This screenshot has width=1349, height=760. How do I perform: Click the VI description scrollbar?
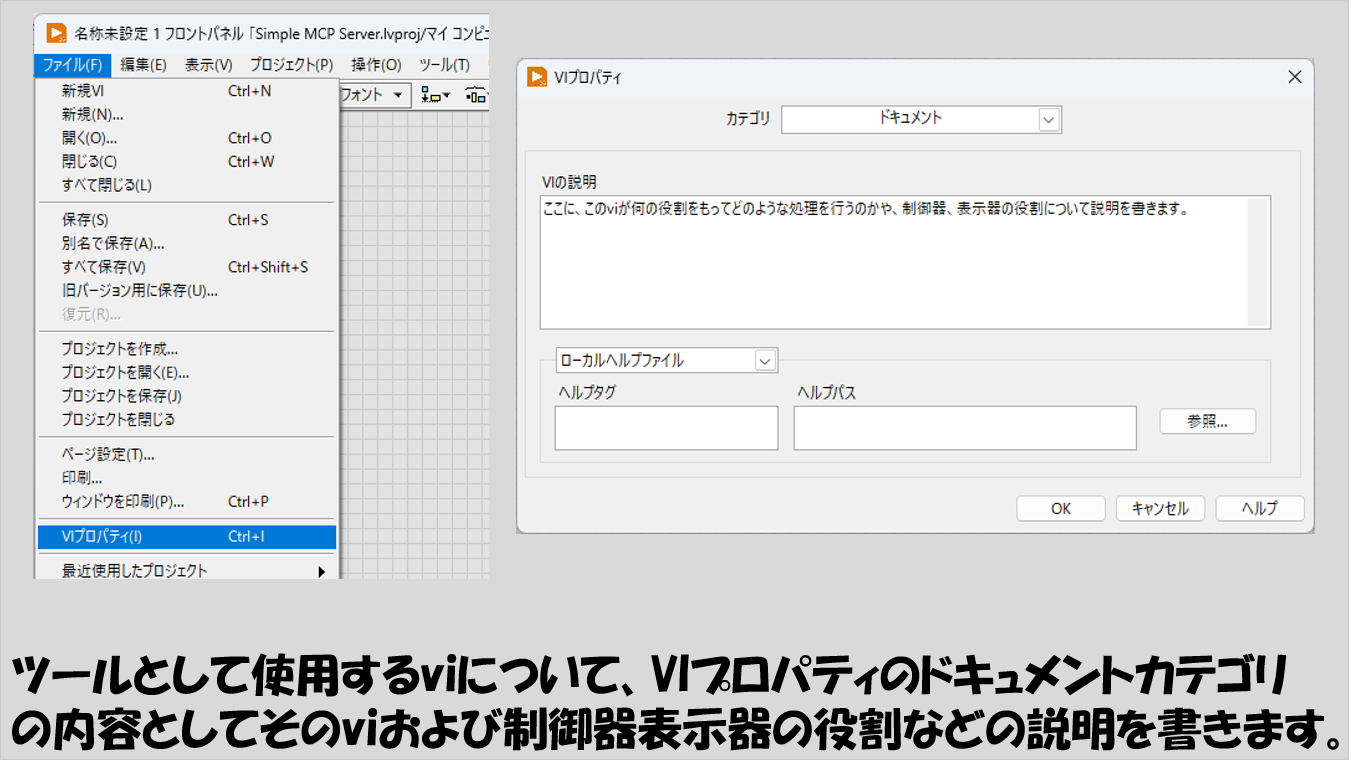[x=1258, y=262]
